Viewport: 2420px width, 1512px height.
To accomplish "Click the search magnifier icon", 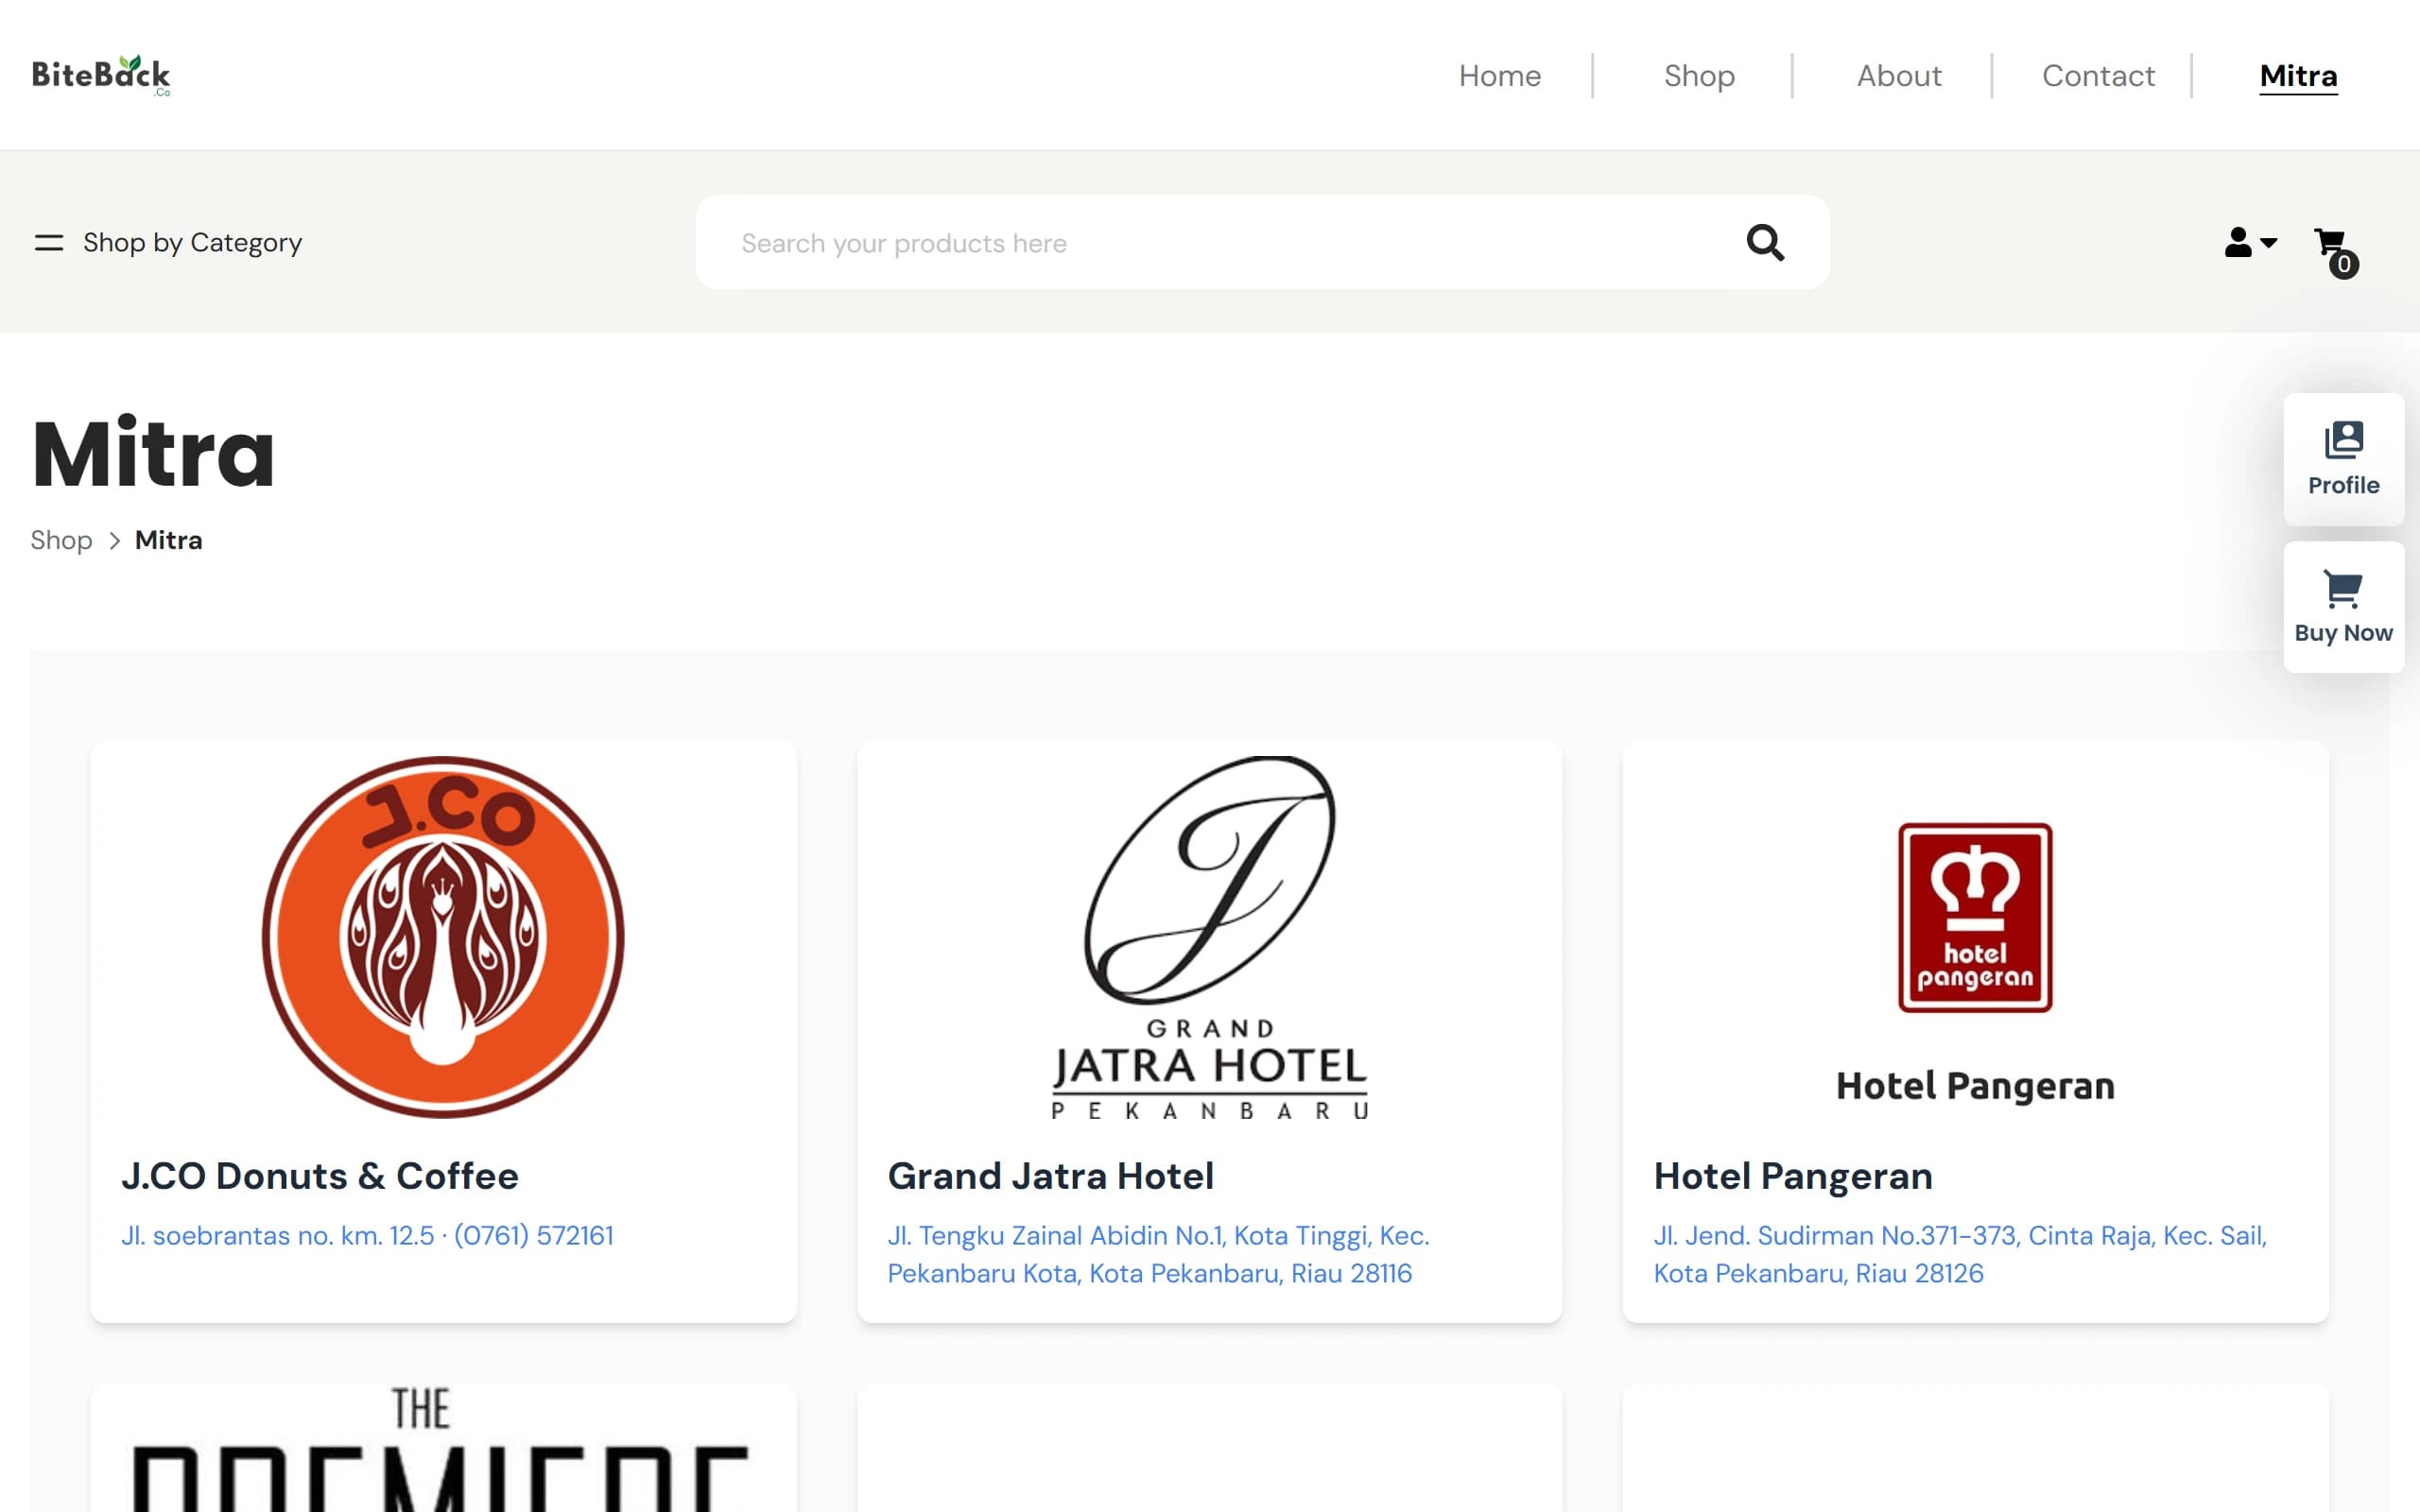I will coord(1765,242).
